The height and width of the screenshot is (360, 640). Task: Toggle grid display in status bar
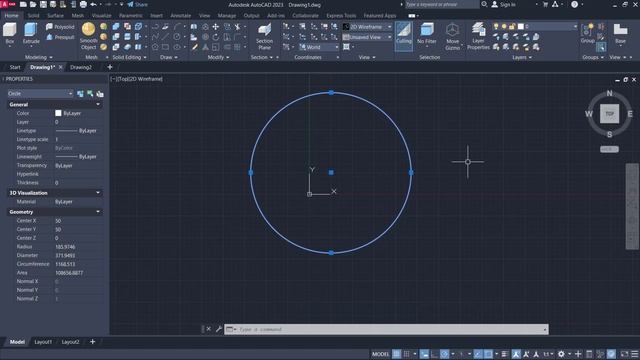click(x=396, y=354)
